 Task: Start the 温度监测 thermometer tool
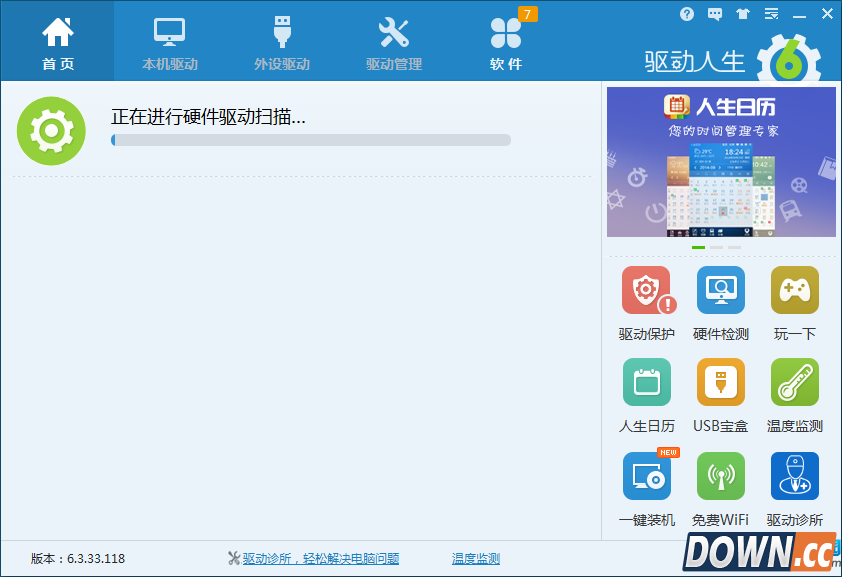[x=794, y=383]
